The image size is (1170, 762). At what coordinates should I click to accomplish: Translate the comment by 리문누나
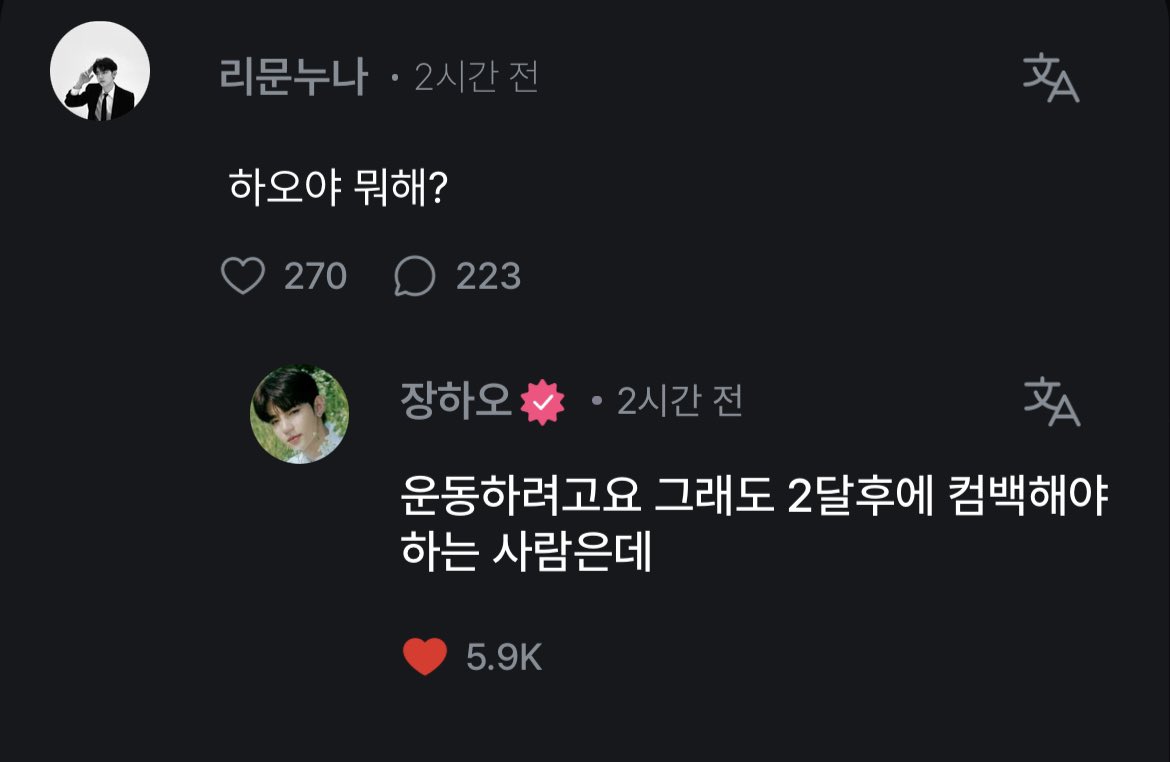(x=1051, y=78)
